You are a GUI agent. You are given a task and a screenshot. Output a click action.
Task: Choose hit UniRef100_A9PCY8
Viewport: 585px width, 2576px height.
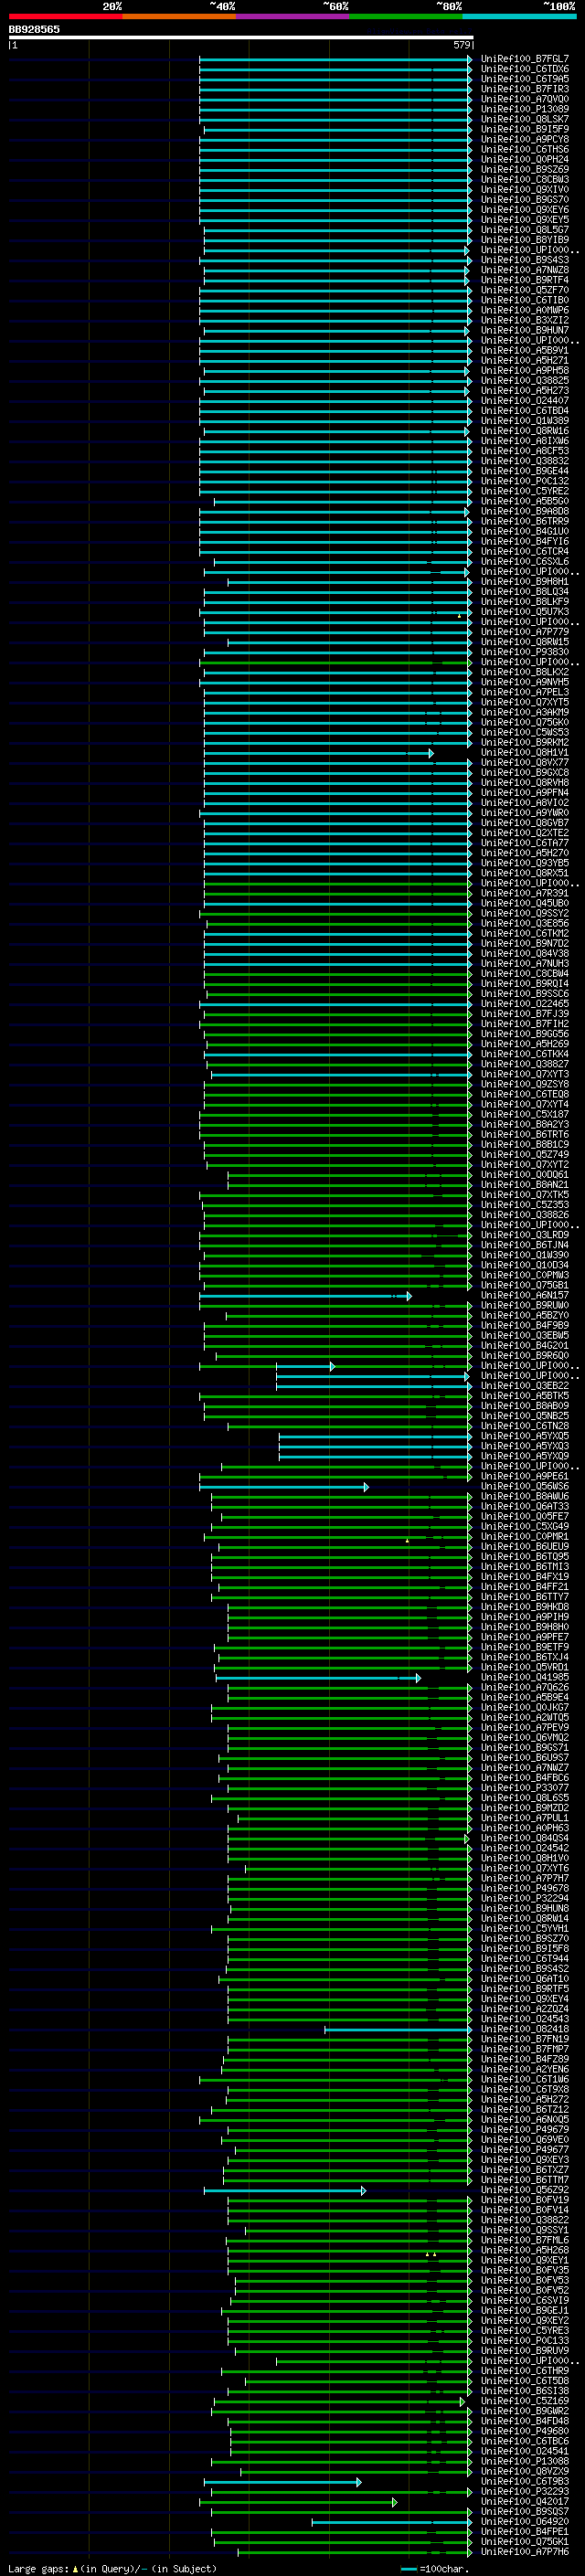point(524,139)
